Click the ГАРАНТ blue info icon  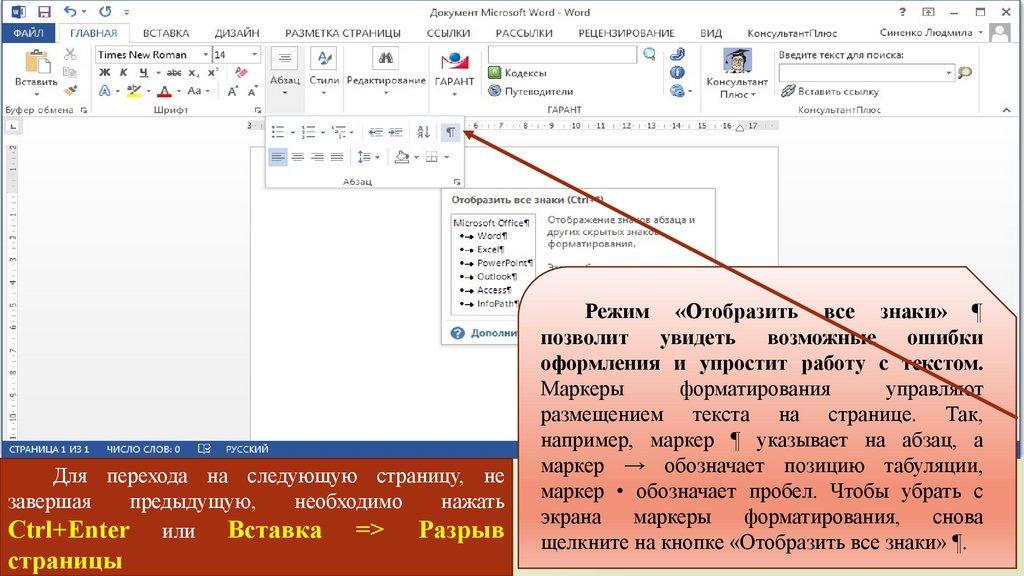point(677,72)
